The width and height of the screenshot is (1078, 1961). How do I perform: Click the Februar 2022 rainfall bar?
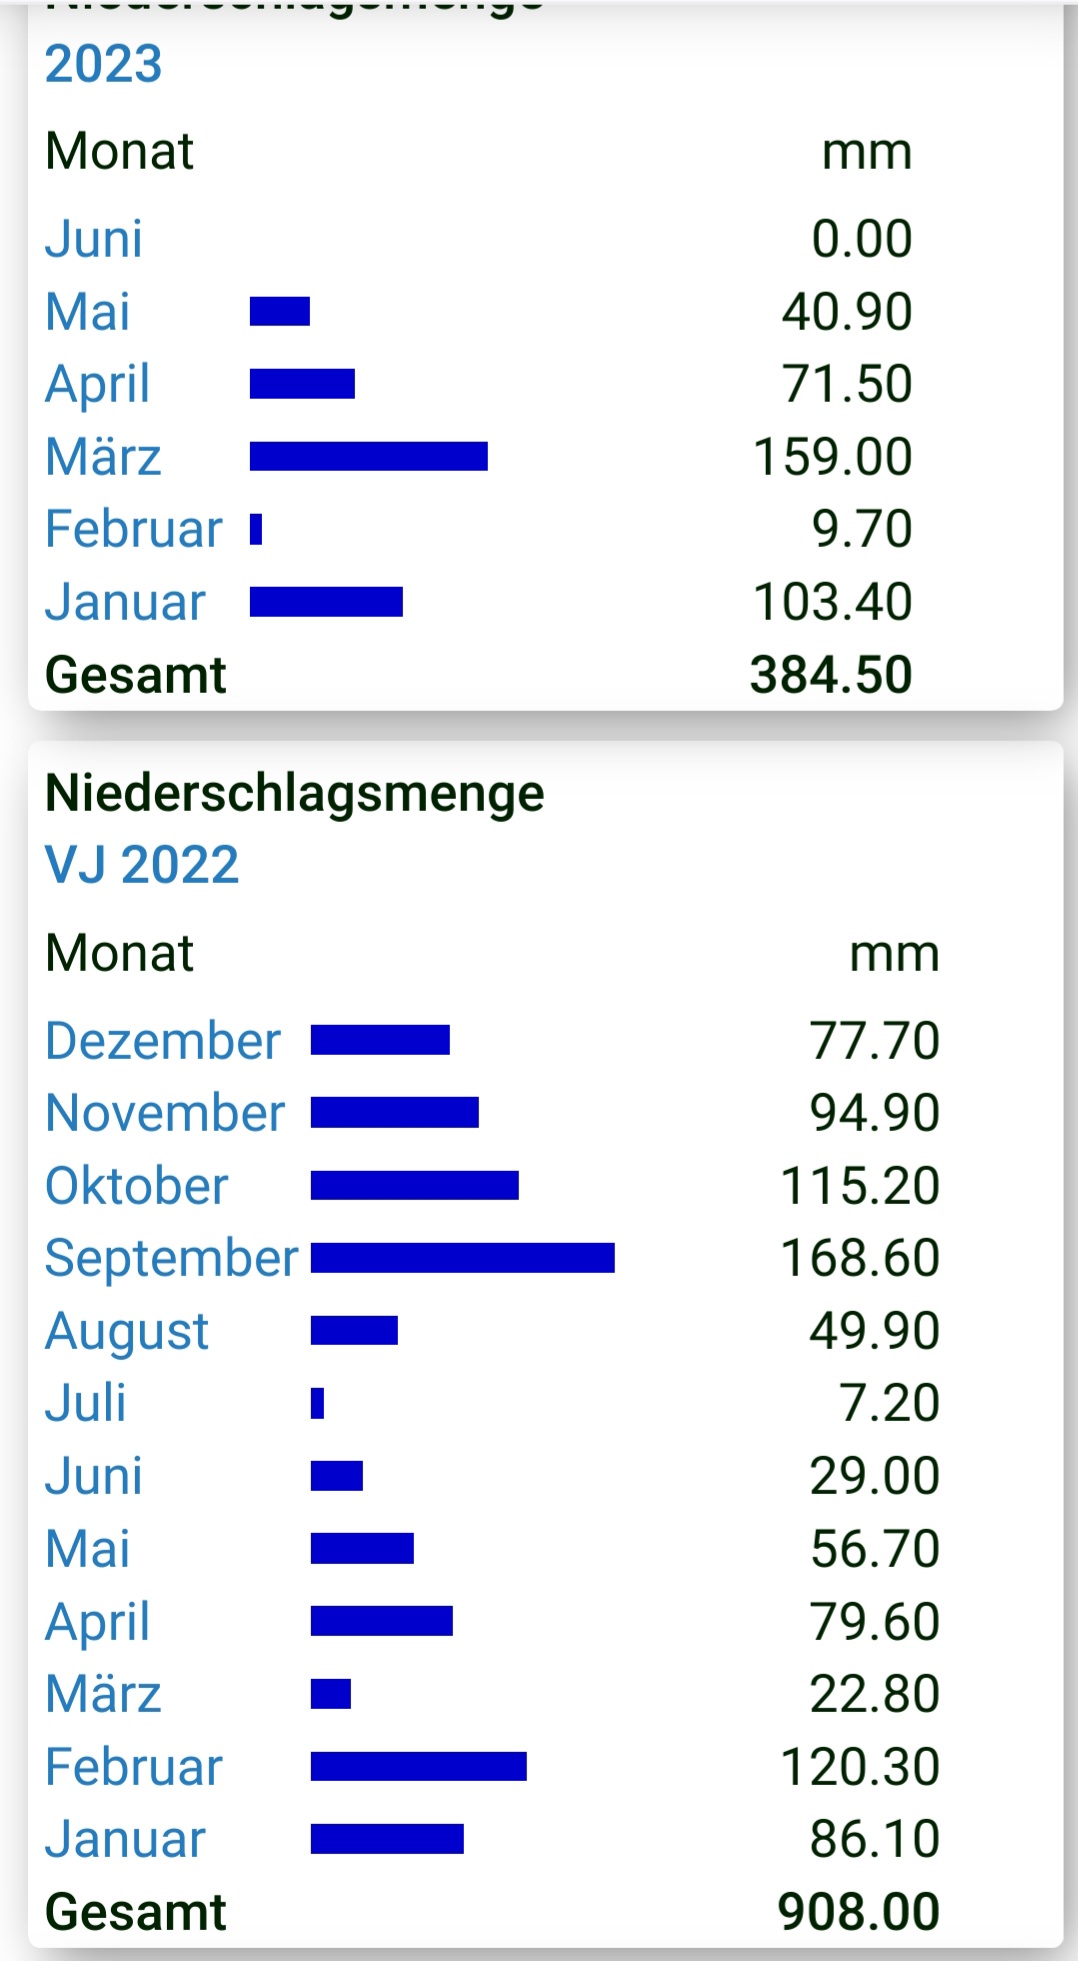418,1767
